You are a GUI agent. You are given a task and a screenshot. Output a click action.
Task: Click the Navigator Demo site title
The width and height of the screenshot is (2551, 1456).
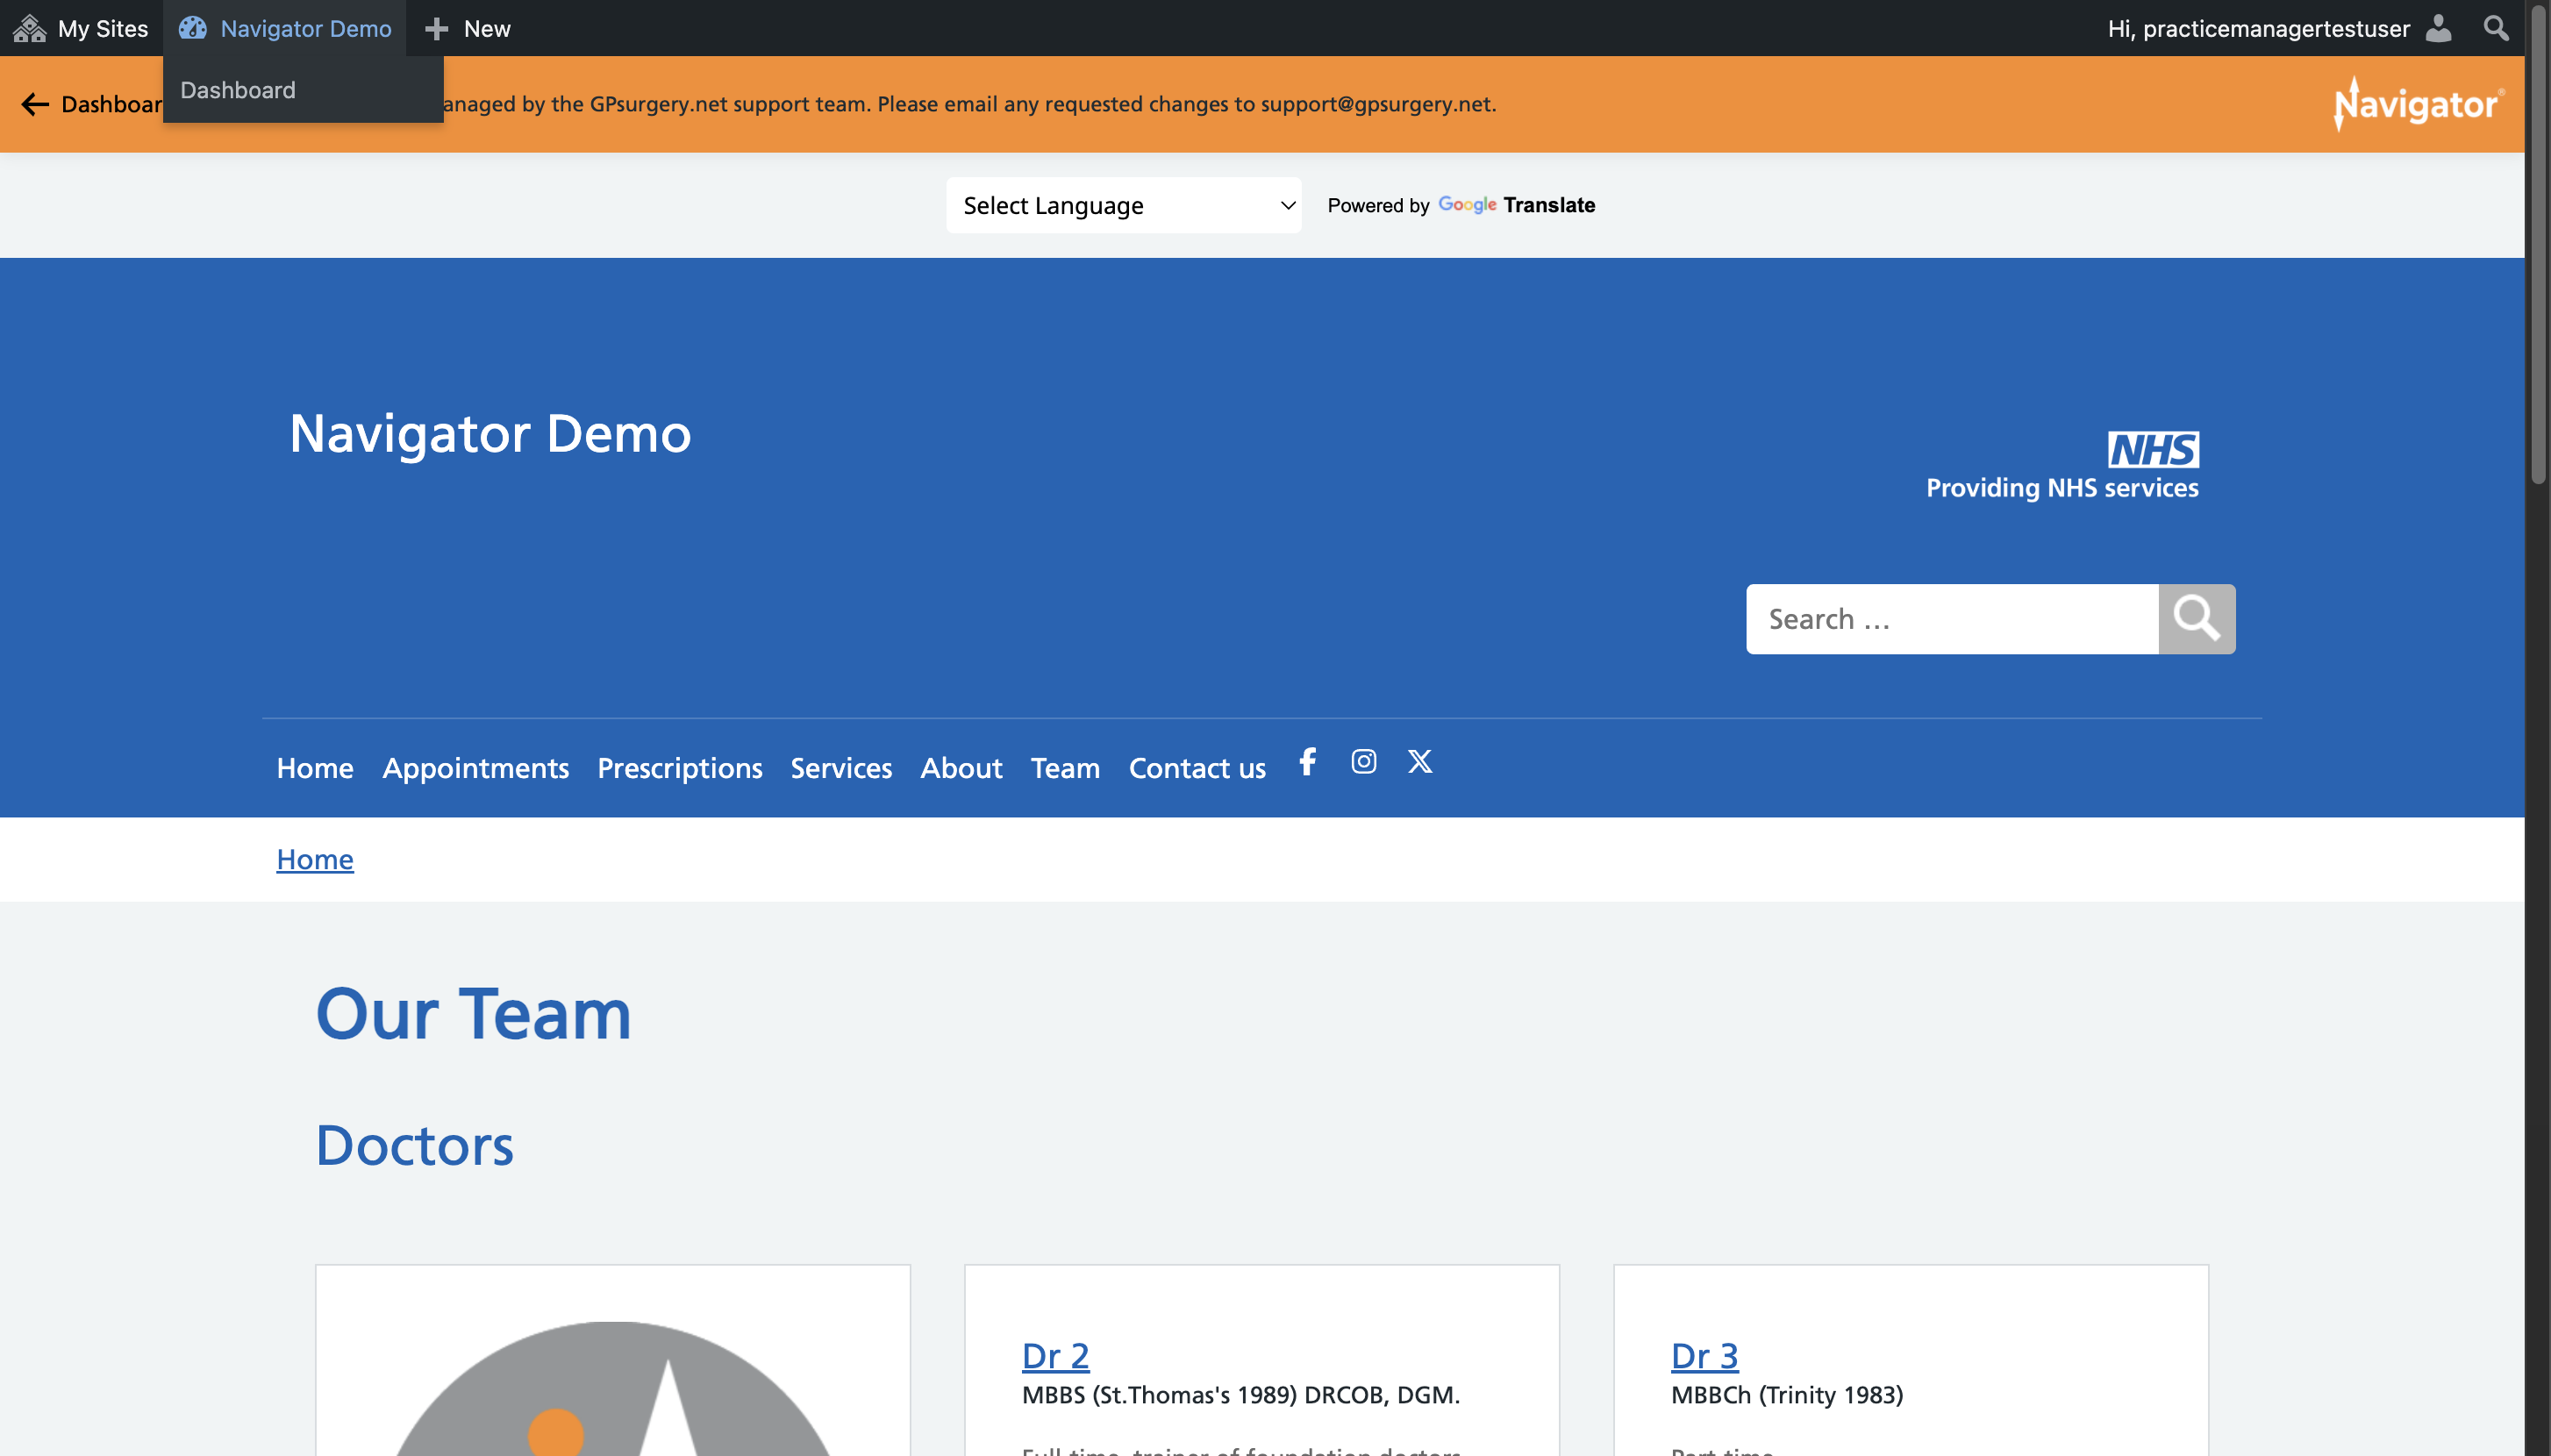coord(490,433)
